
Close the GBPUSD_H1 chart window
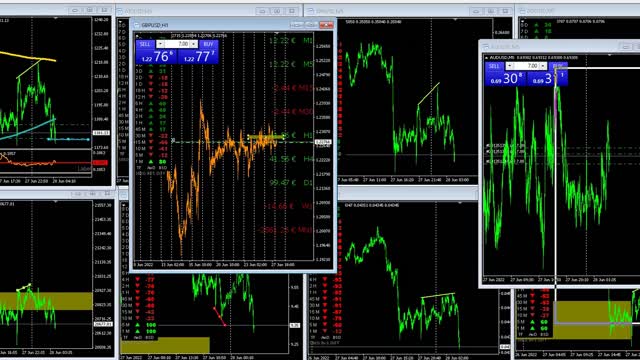(x=326, y=25)
